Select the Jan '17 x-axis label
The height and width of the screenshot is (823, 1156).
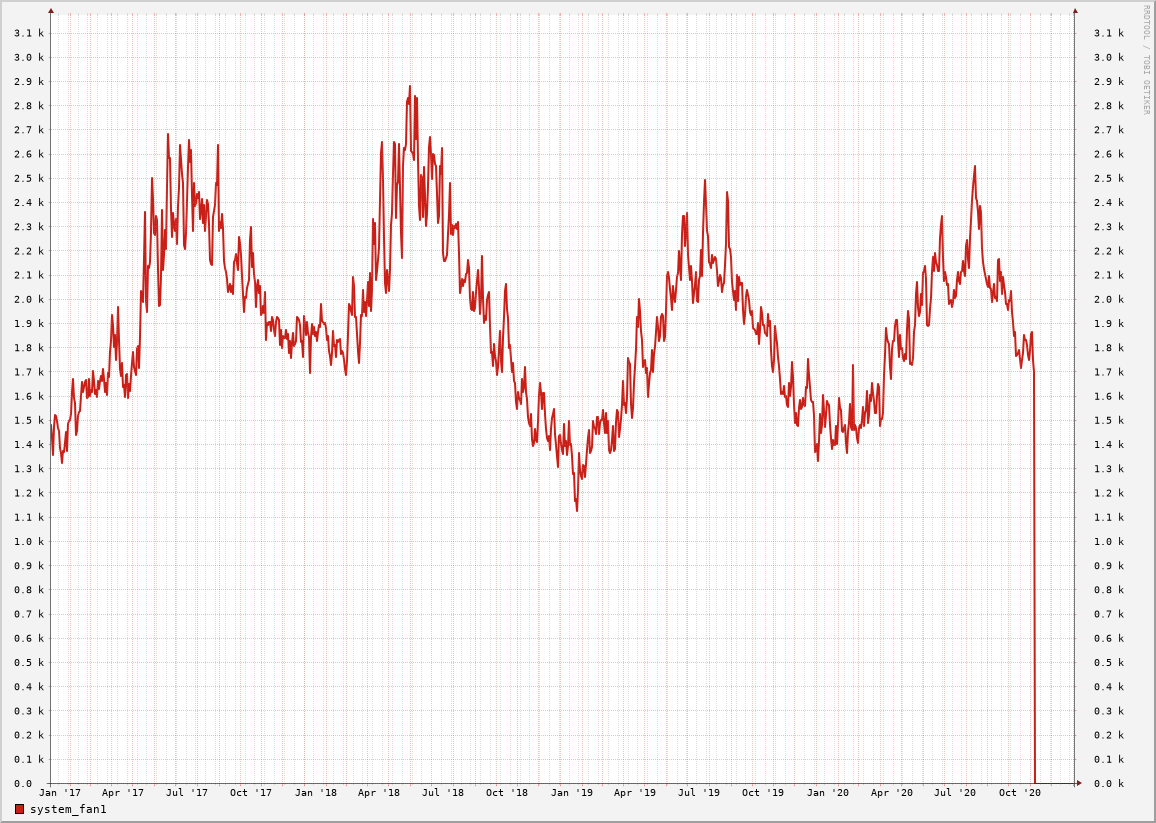[x=59, y=793]
